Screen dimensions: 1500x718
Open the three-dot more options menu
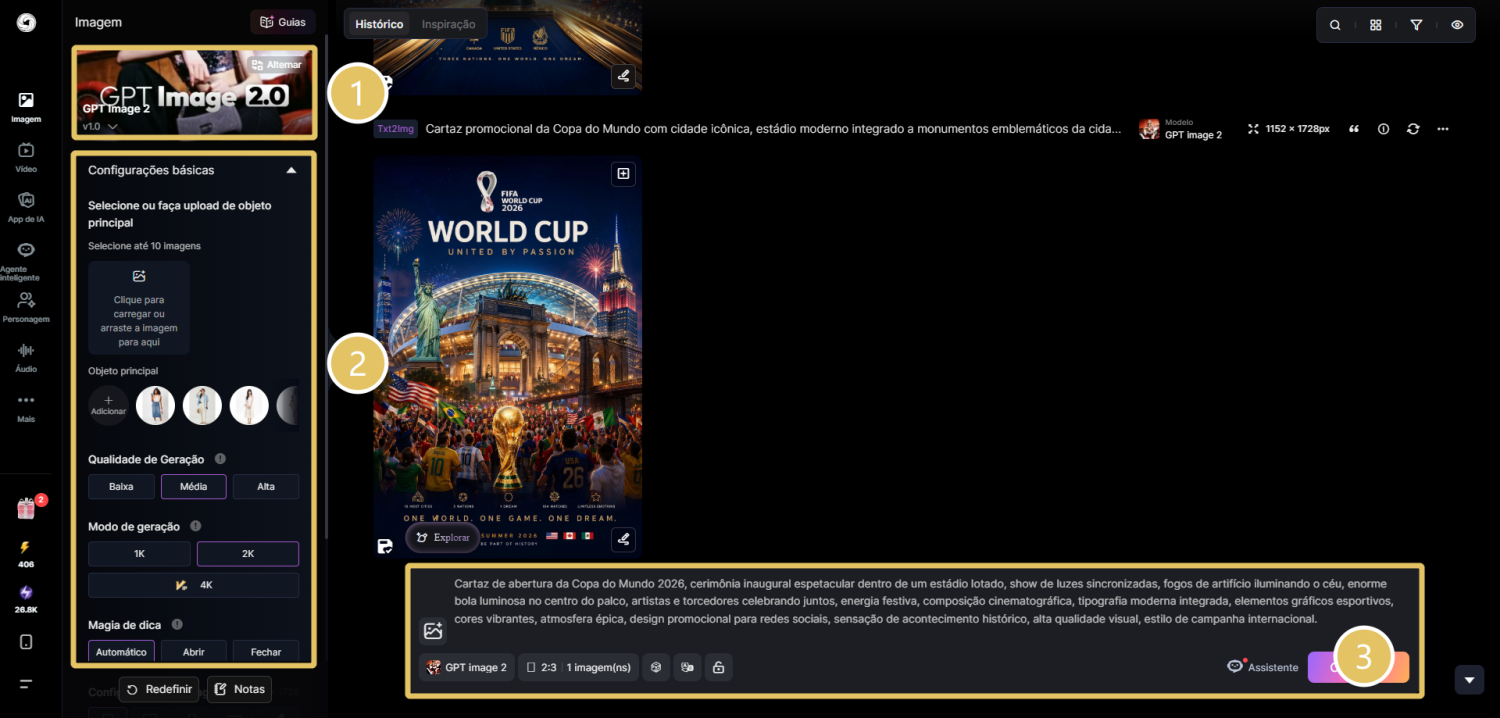pos(1443,129)
